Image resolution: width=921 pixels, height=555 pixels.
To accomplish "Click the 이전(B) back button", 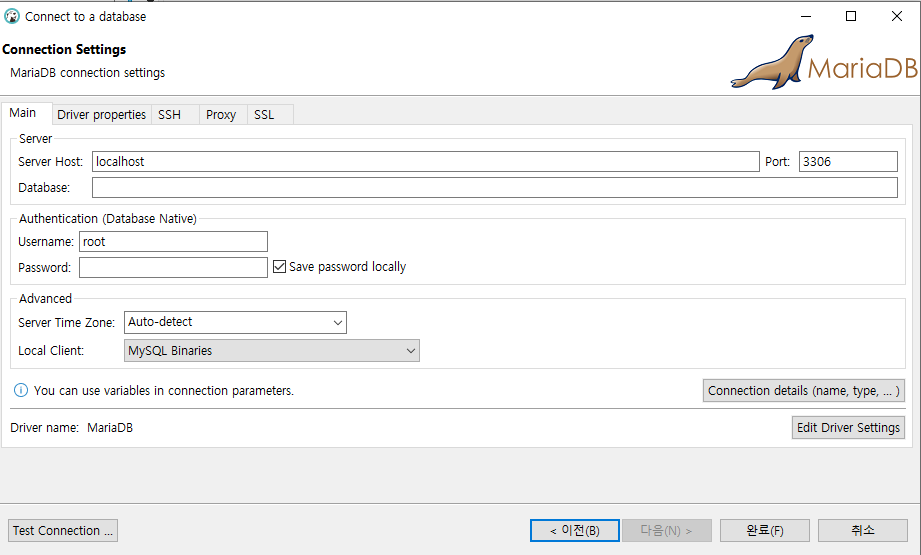I will pyautogui.click(x=574, y=530).
